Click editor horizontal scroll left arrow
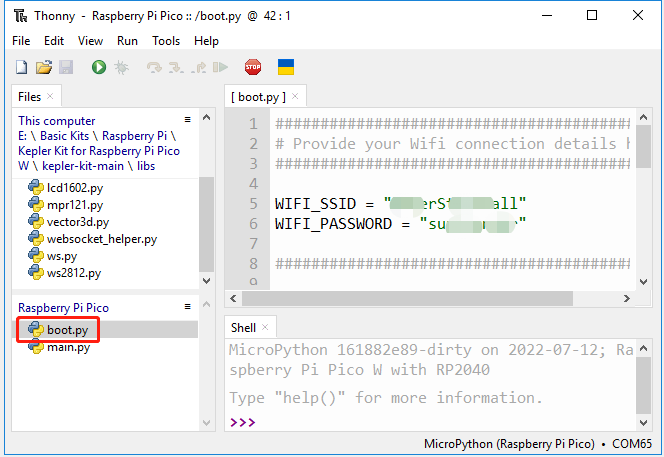 pos(233,298)
